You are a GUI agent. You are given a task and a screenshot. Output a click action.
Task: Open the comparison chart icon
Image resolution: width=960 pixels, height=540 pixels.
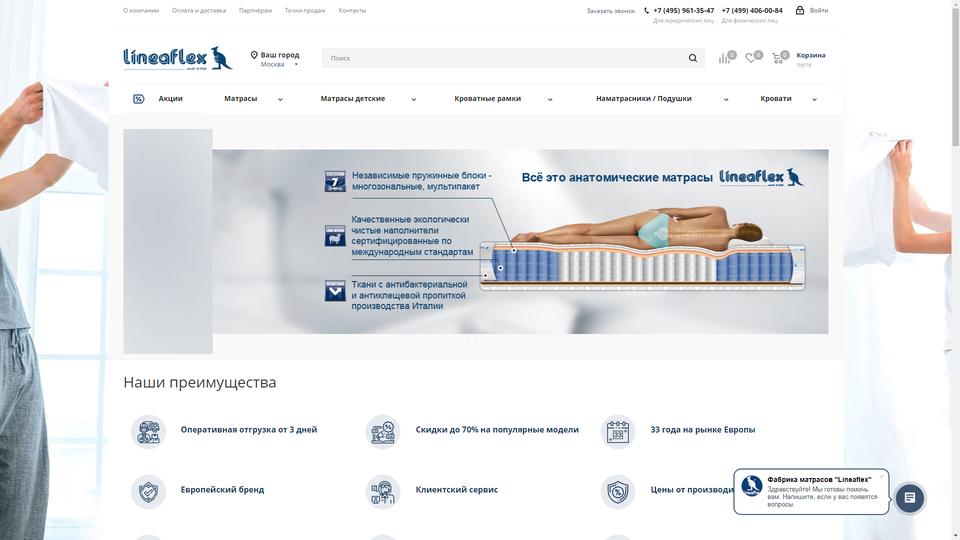click(x=724, y=58)
